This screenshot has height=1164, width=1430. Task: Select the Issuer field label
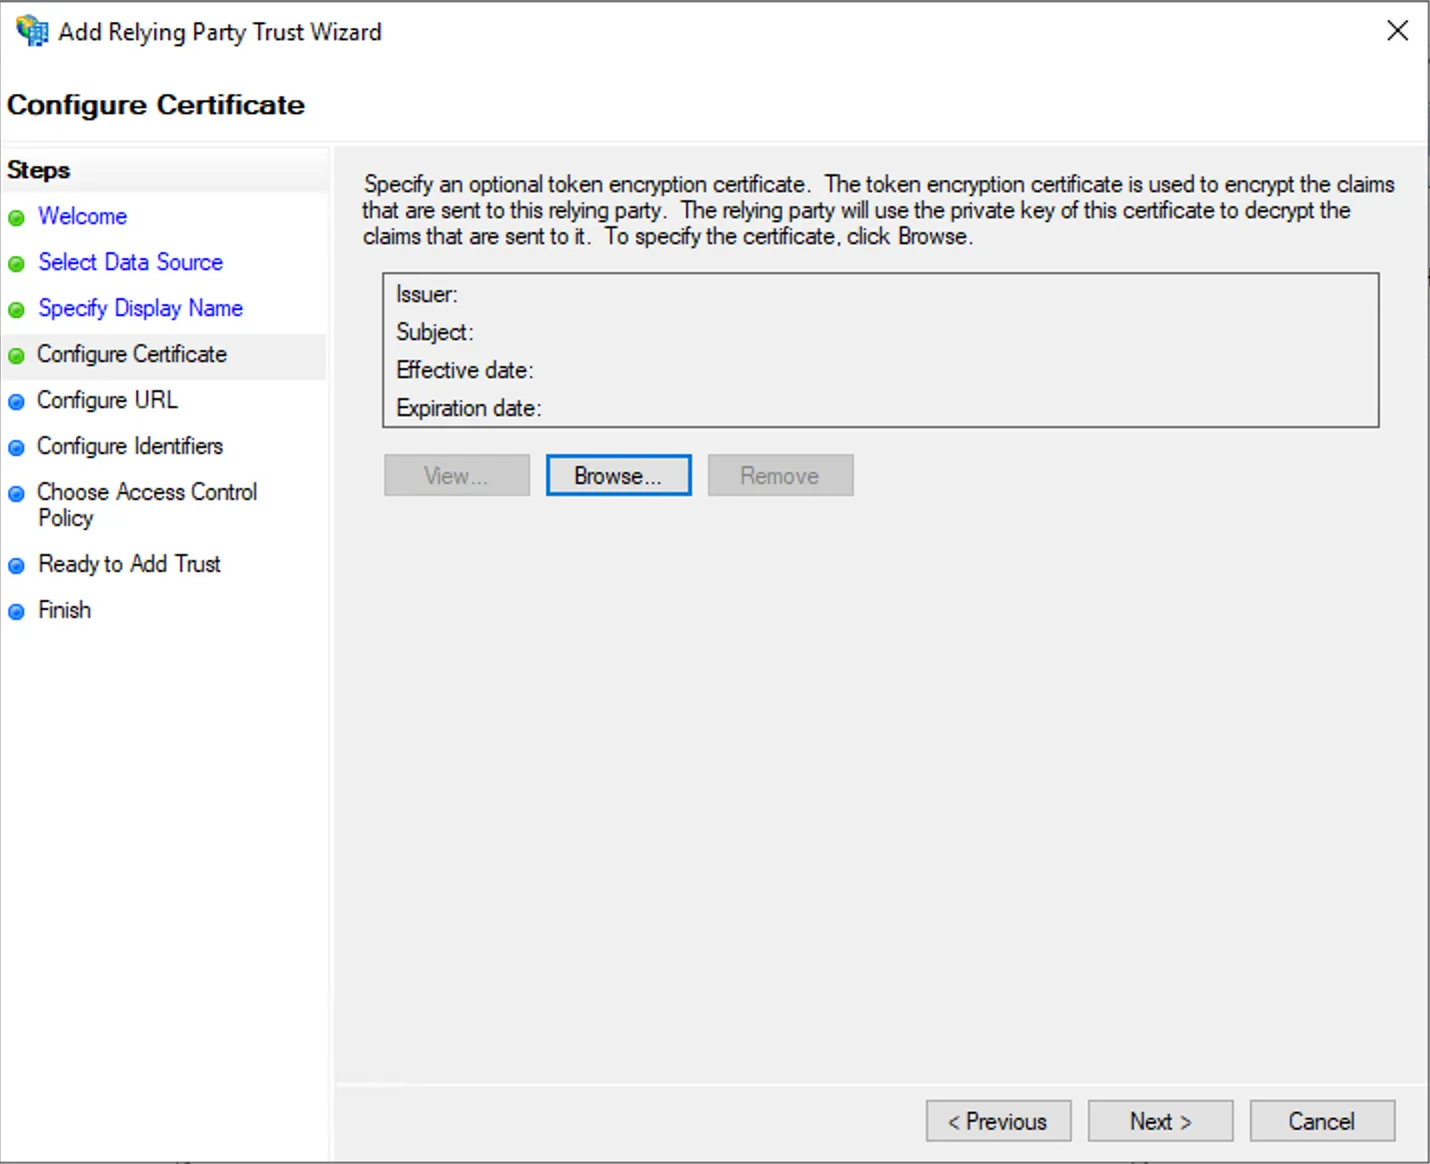(427, 294)
